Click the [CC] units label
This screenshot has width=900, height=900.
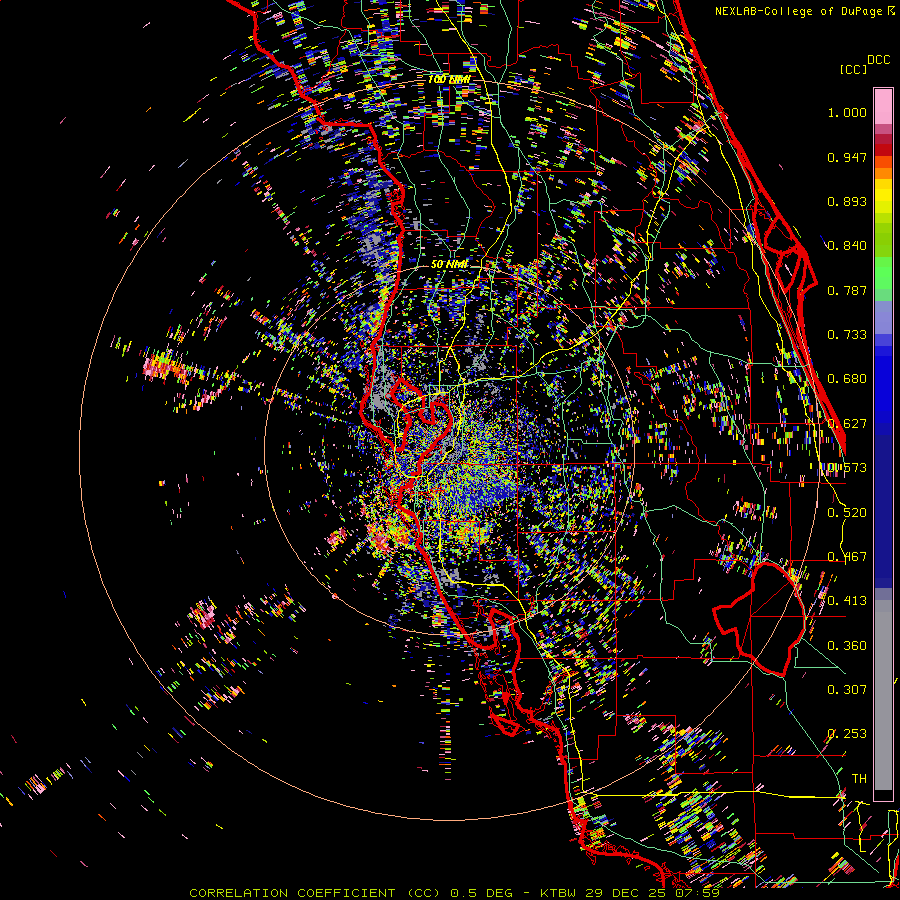click(853, 69)
